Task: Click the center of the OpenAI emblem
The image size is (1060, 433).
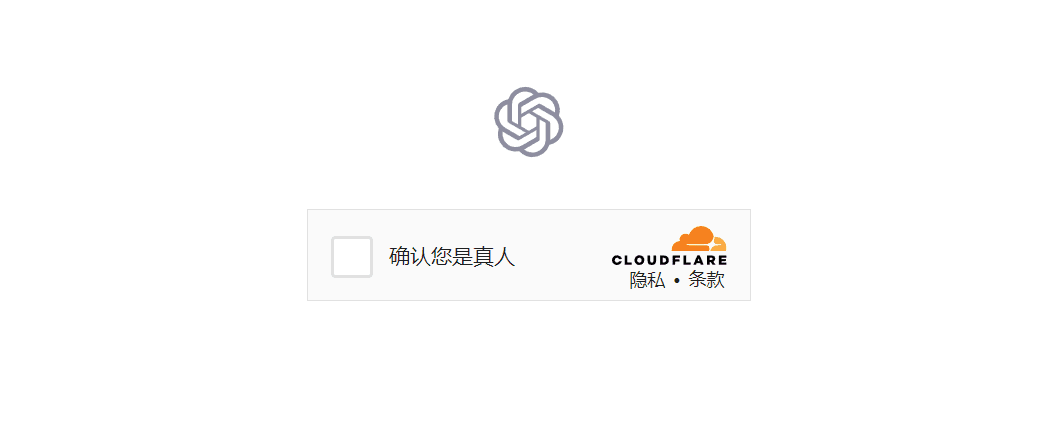Action: click(529, 122)
